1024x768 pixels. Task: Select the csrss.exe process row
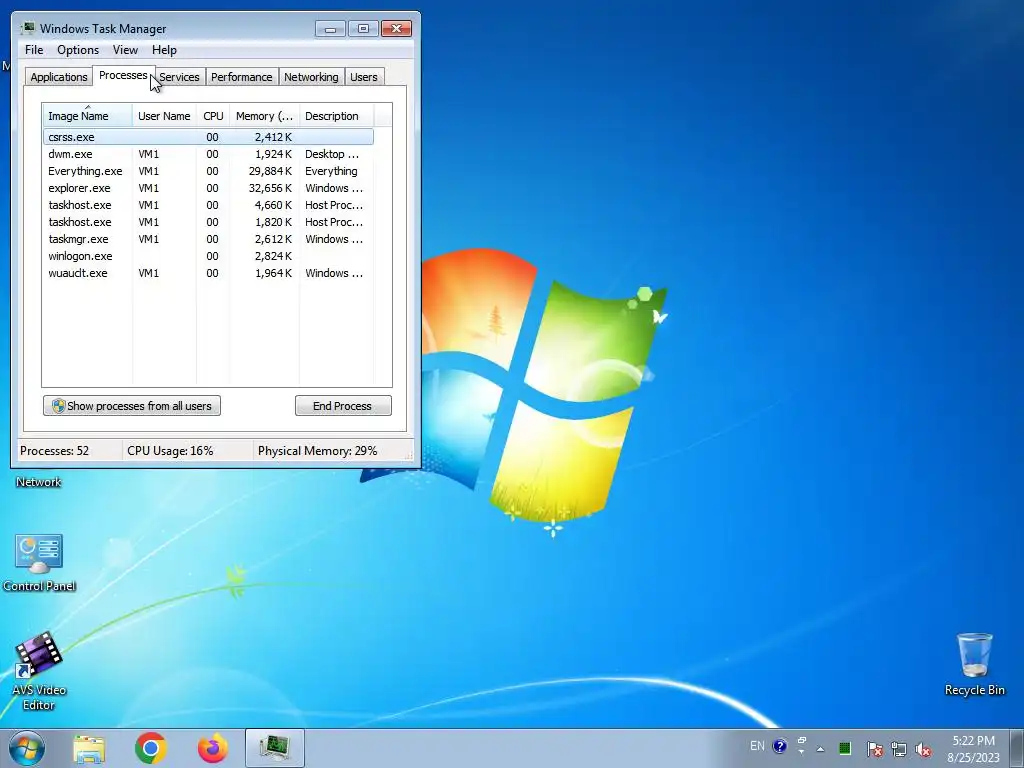(208, 137)
